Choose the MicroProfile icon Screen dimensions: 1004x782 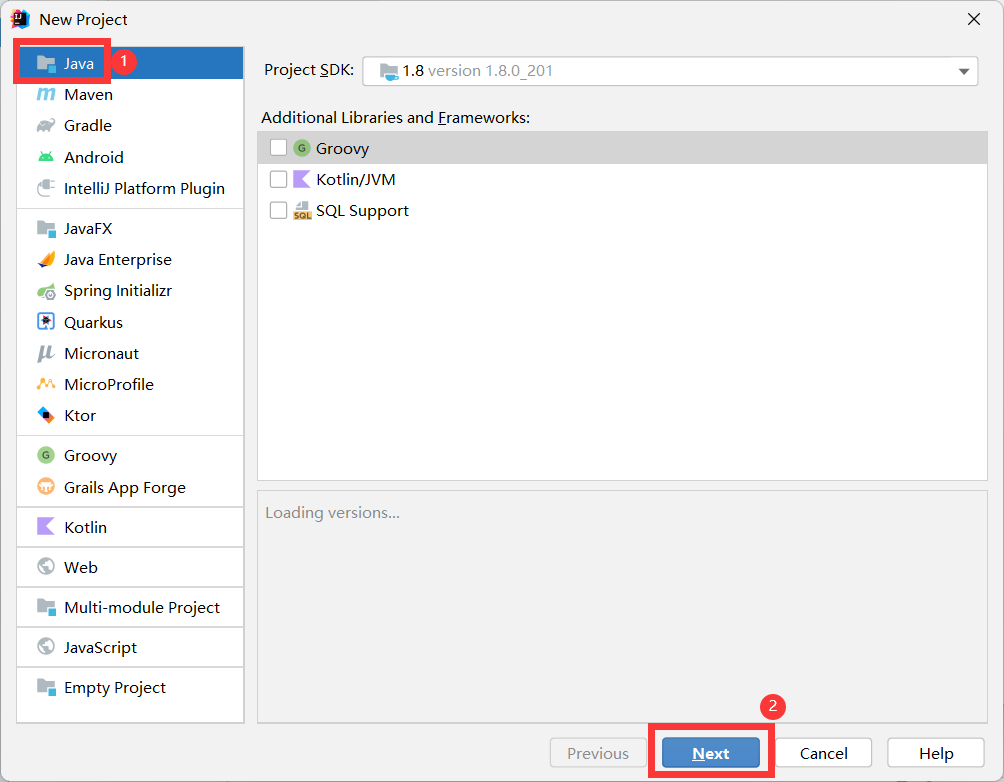[46, 384]
